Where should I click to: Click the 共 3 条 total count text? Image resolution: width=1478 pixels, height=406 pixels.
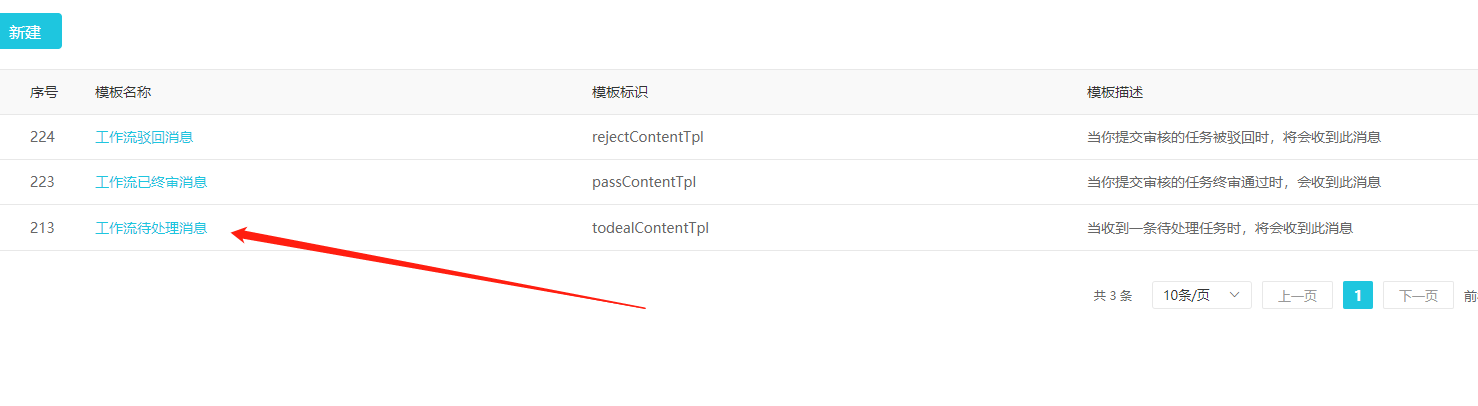(x=1112, y=296)
